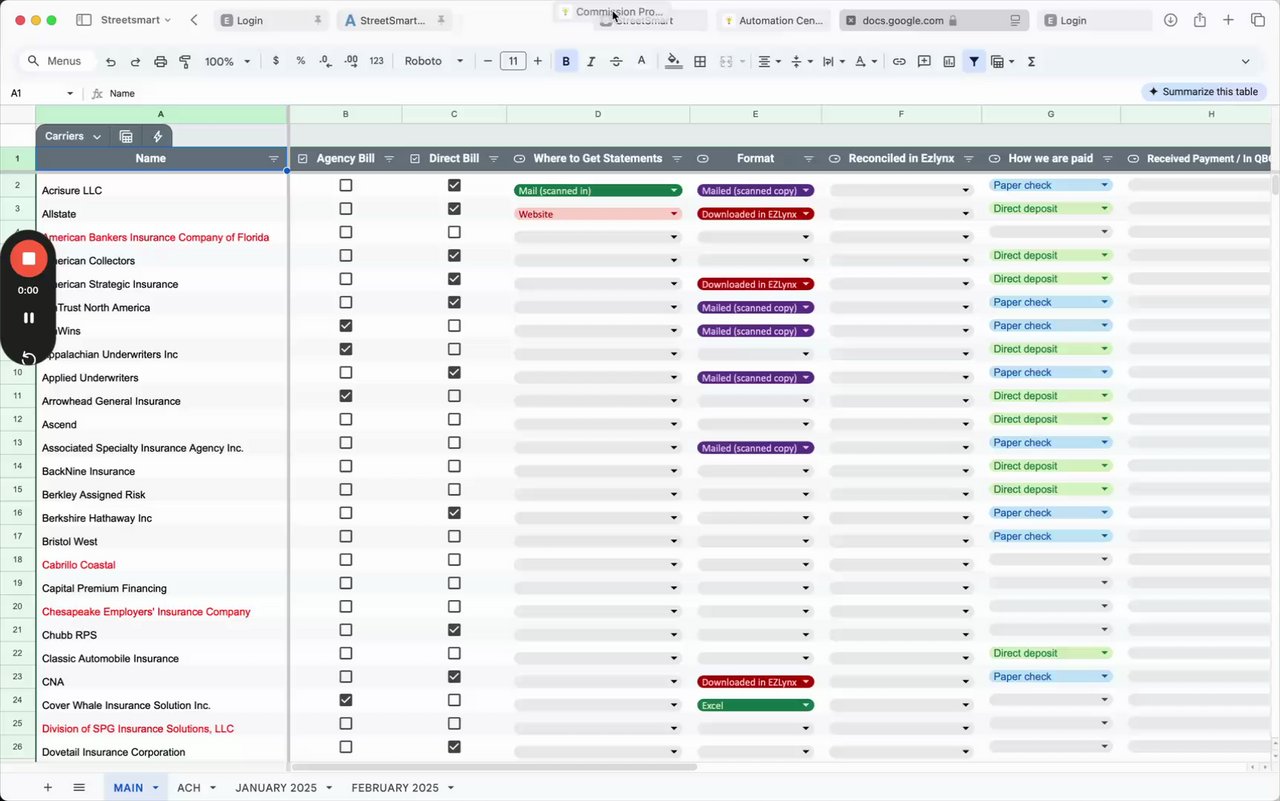Viewport: 1280px width, 801px height.
Task: Uncheck Agency Bill for Cover Whale Insurance Solution
Action: tap(346, 700)
